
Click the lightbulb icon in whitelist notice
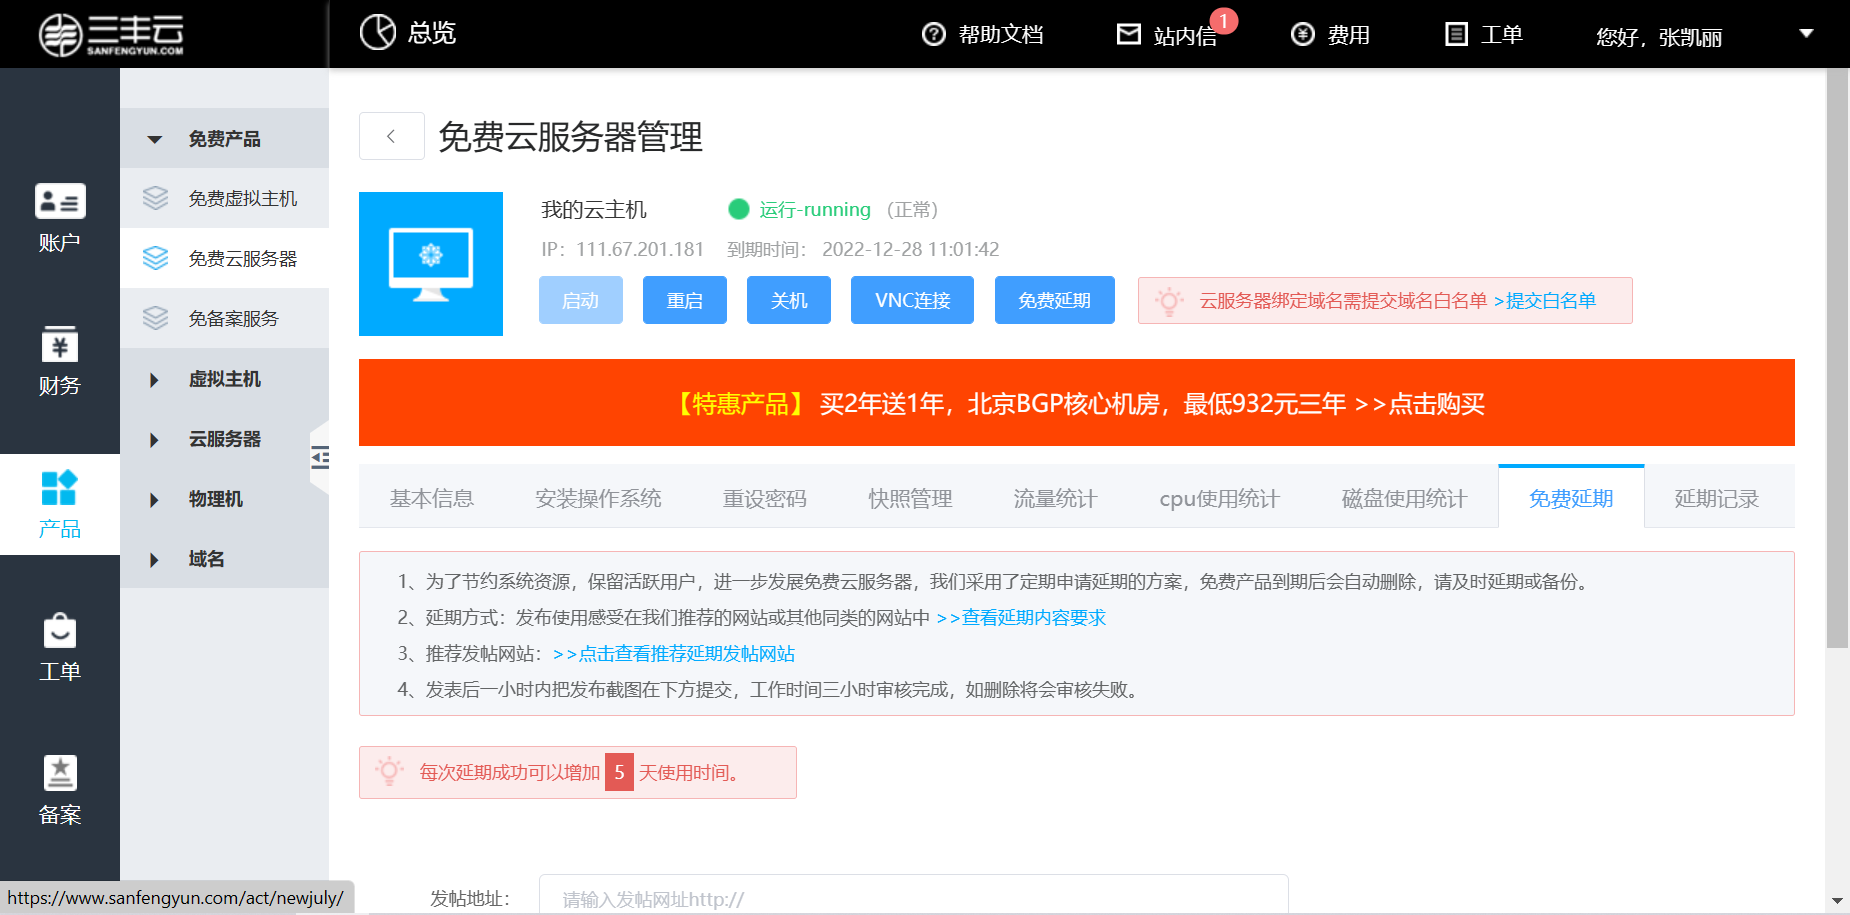(x=1169, y=301)
